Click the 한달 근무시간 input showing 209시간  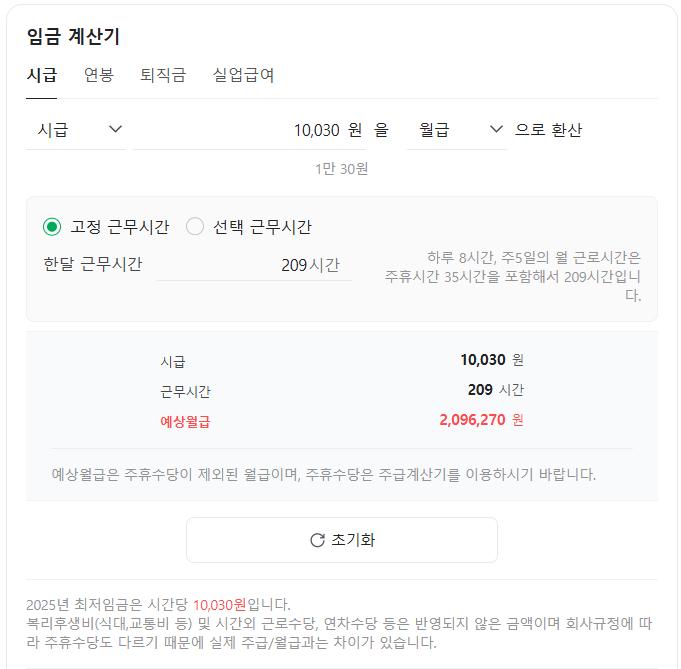click(x=254, y=265)
